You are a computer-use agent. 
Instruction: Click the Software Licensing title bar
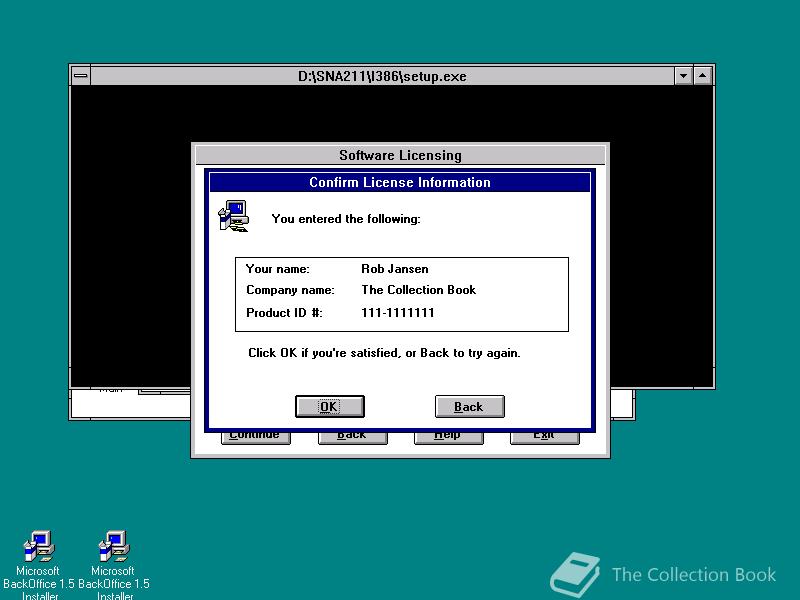(401, 155)
